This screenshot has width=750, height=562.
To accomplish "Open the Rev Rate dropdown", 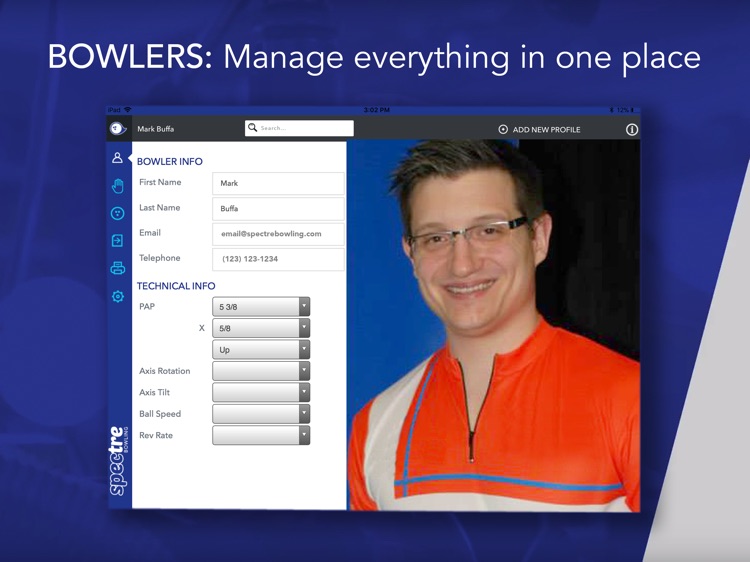I will 261,435.
